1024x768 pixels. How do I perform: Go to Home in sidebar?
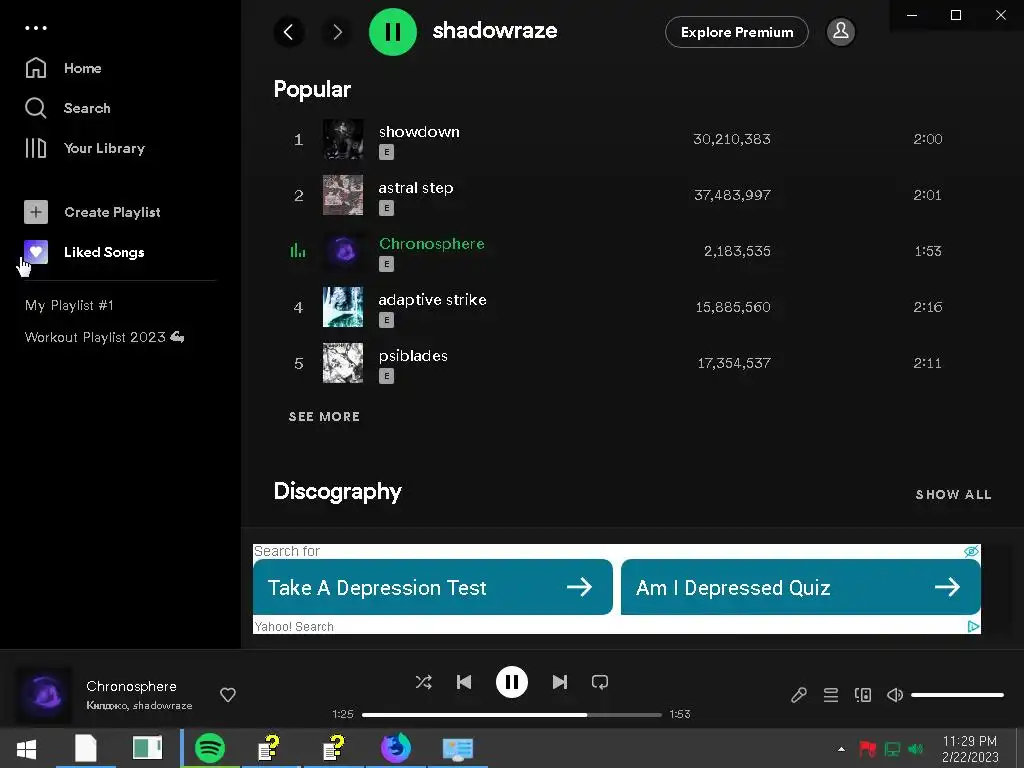click(x=63, y=68)
